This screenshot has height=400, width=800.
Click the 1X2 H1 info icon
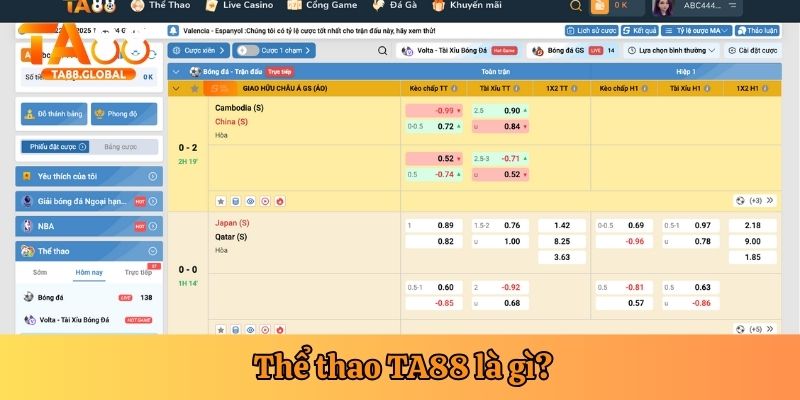click(764, 88)
